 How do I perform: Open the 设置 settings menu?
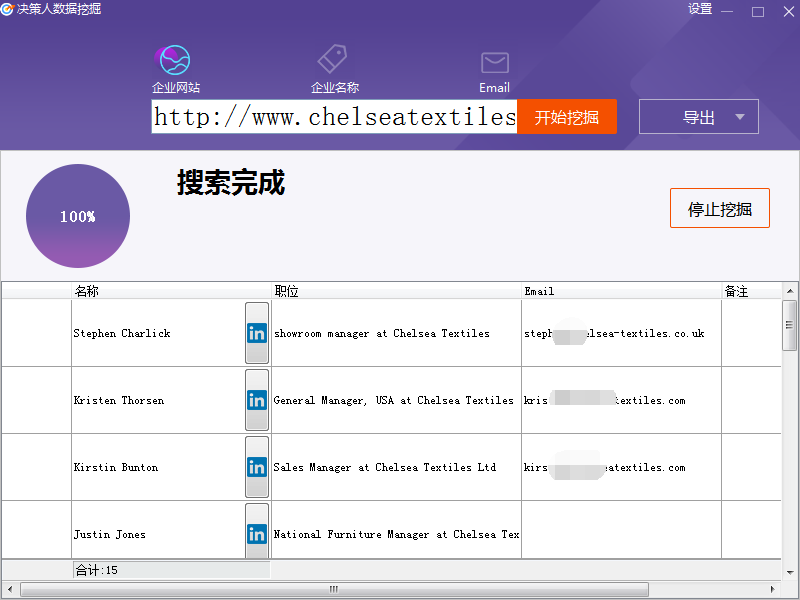(699, 9)
